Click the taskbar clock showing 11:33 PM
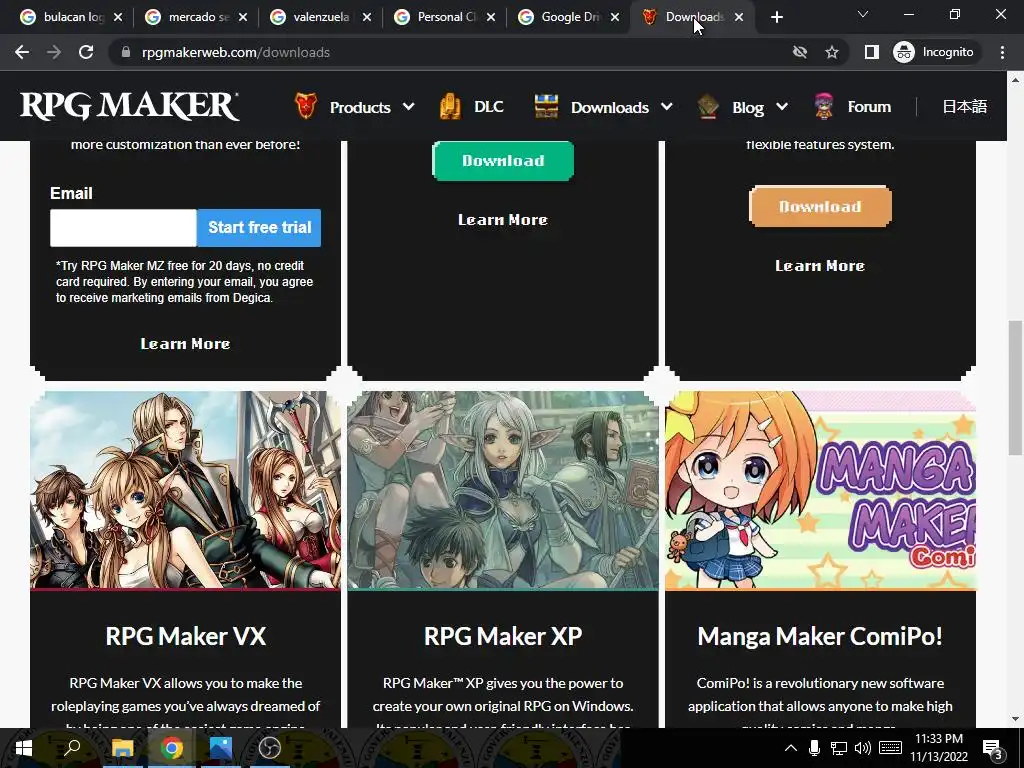Screen dimensions: 1024x768 point(939,748)
